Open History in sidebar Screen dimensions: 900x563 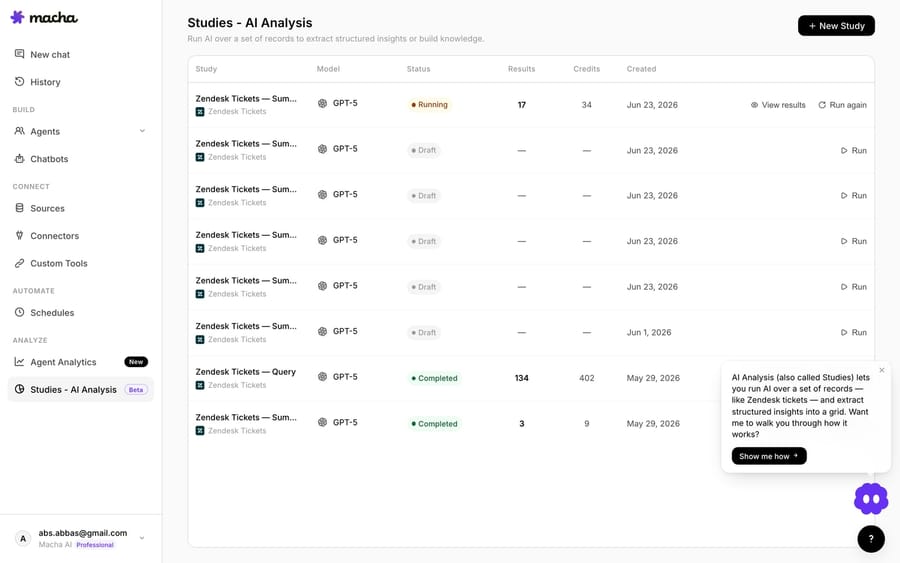(x=80, y=82)
